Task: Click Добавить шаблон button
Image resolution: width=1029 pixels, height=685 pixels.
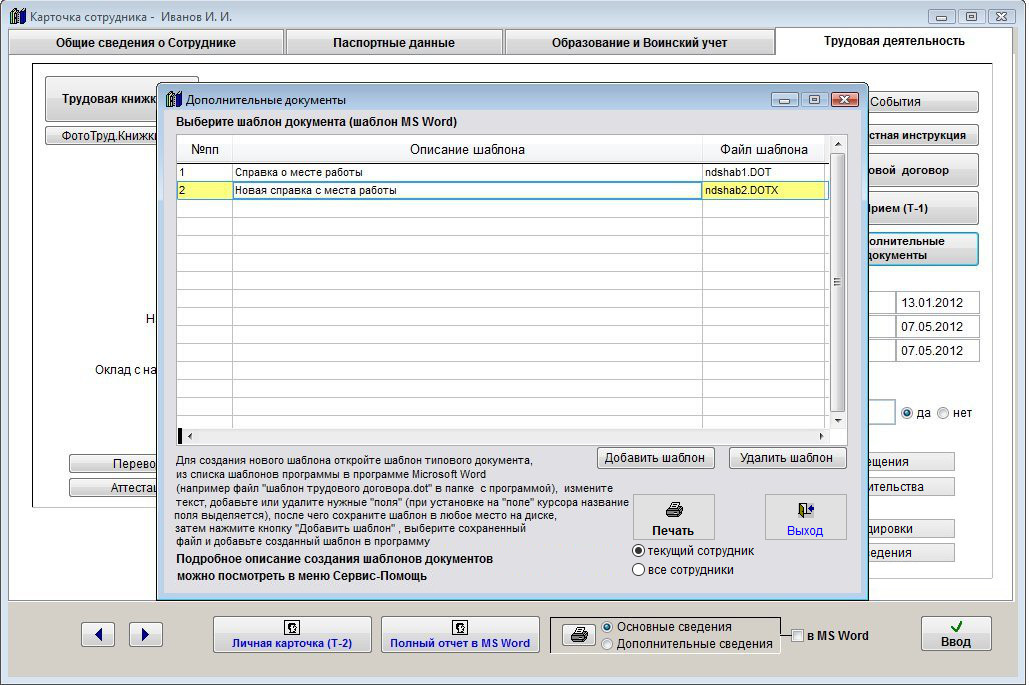Action: coord(656,458)
